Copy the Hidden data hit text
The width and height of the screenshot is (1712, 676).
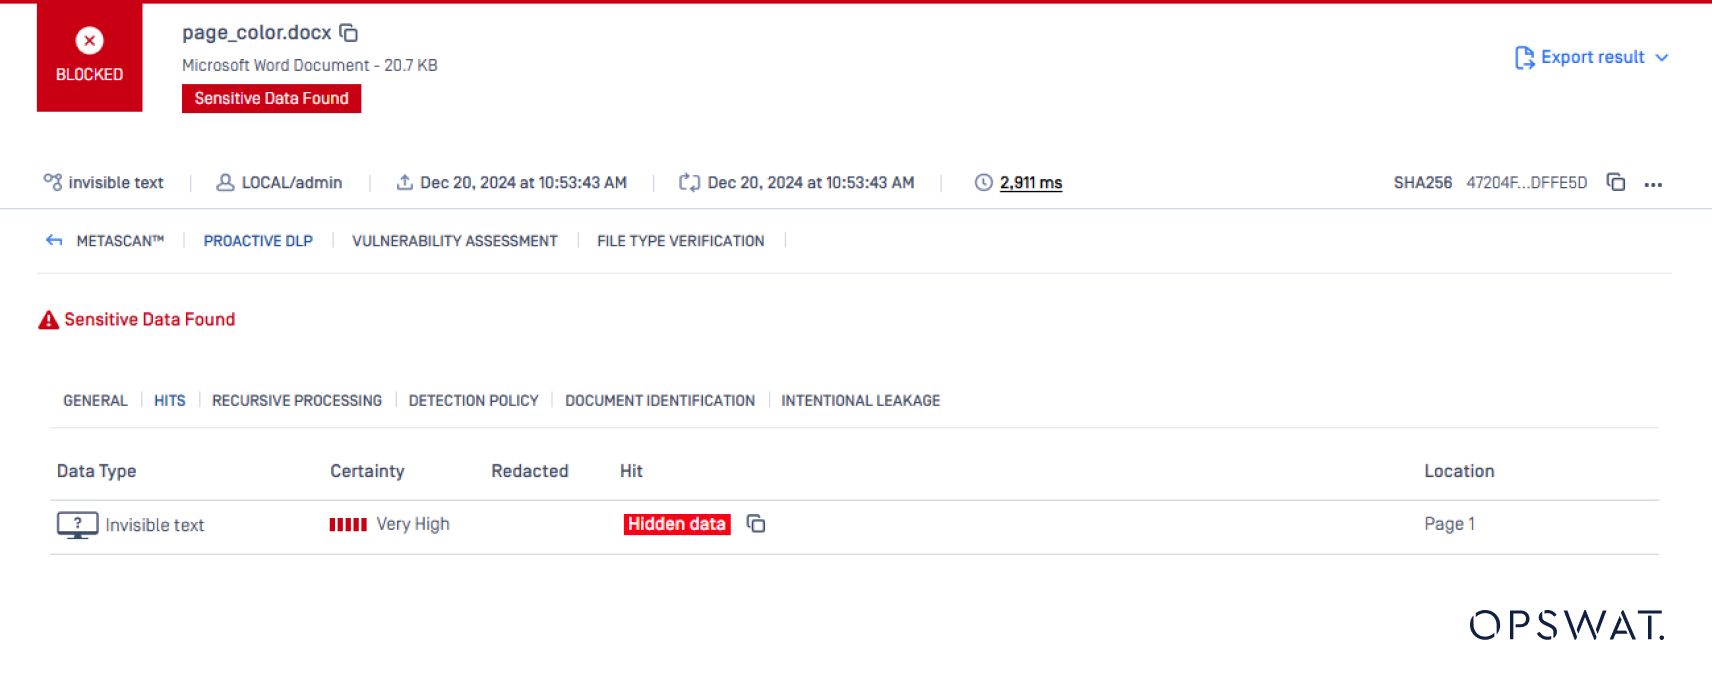tap(756, 524)
